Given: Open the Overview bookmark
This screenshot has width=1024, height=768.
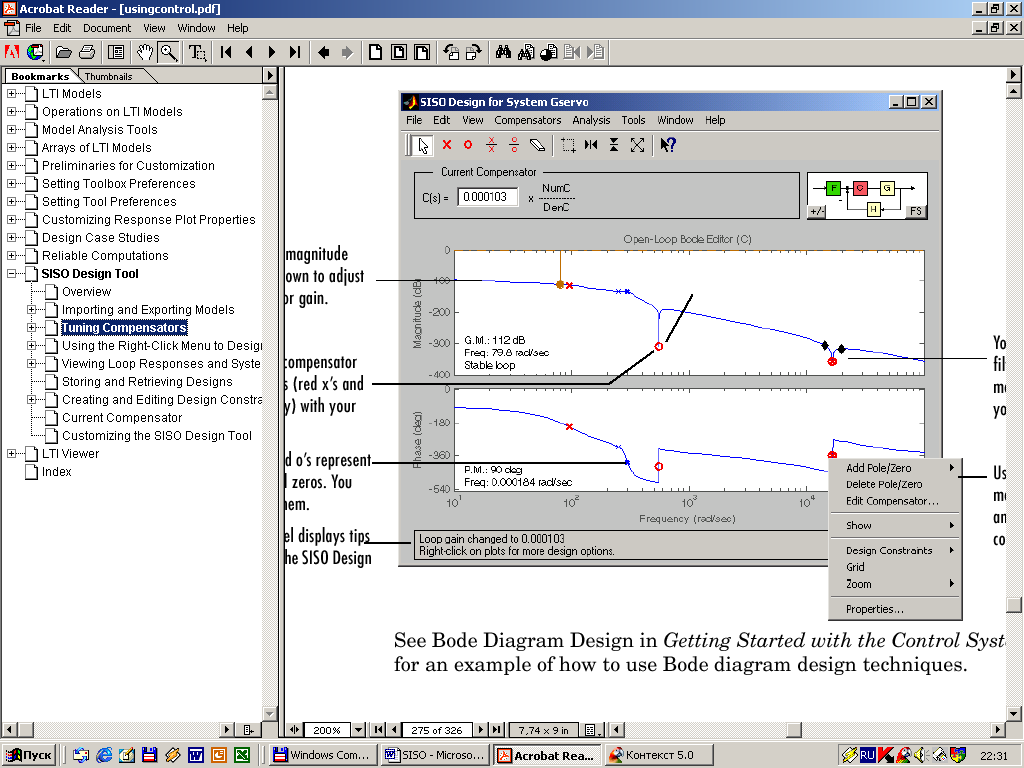Looking at the screenshot, I should tap(86, 292).
